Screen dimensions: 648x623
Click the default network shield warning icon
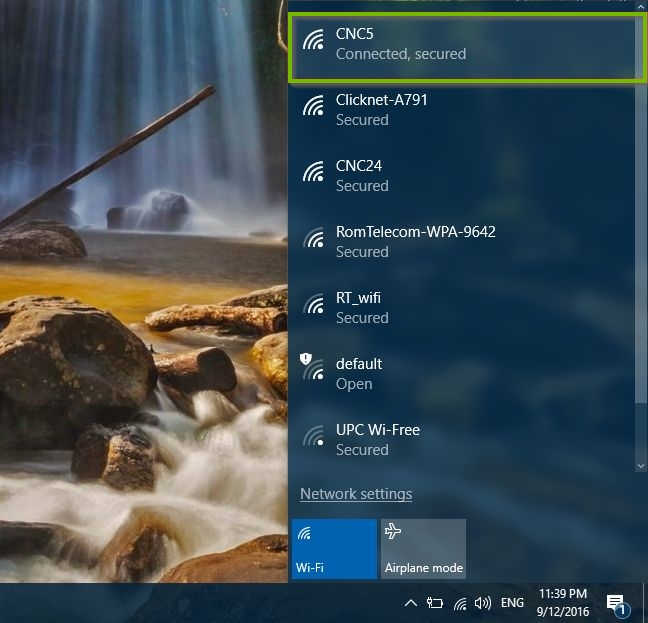click(x=305, y=359)
